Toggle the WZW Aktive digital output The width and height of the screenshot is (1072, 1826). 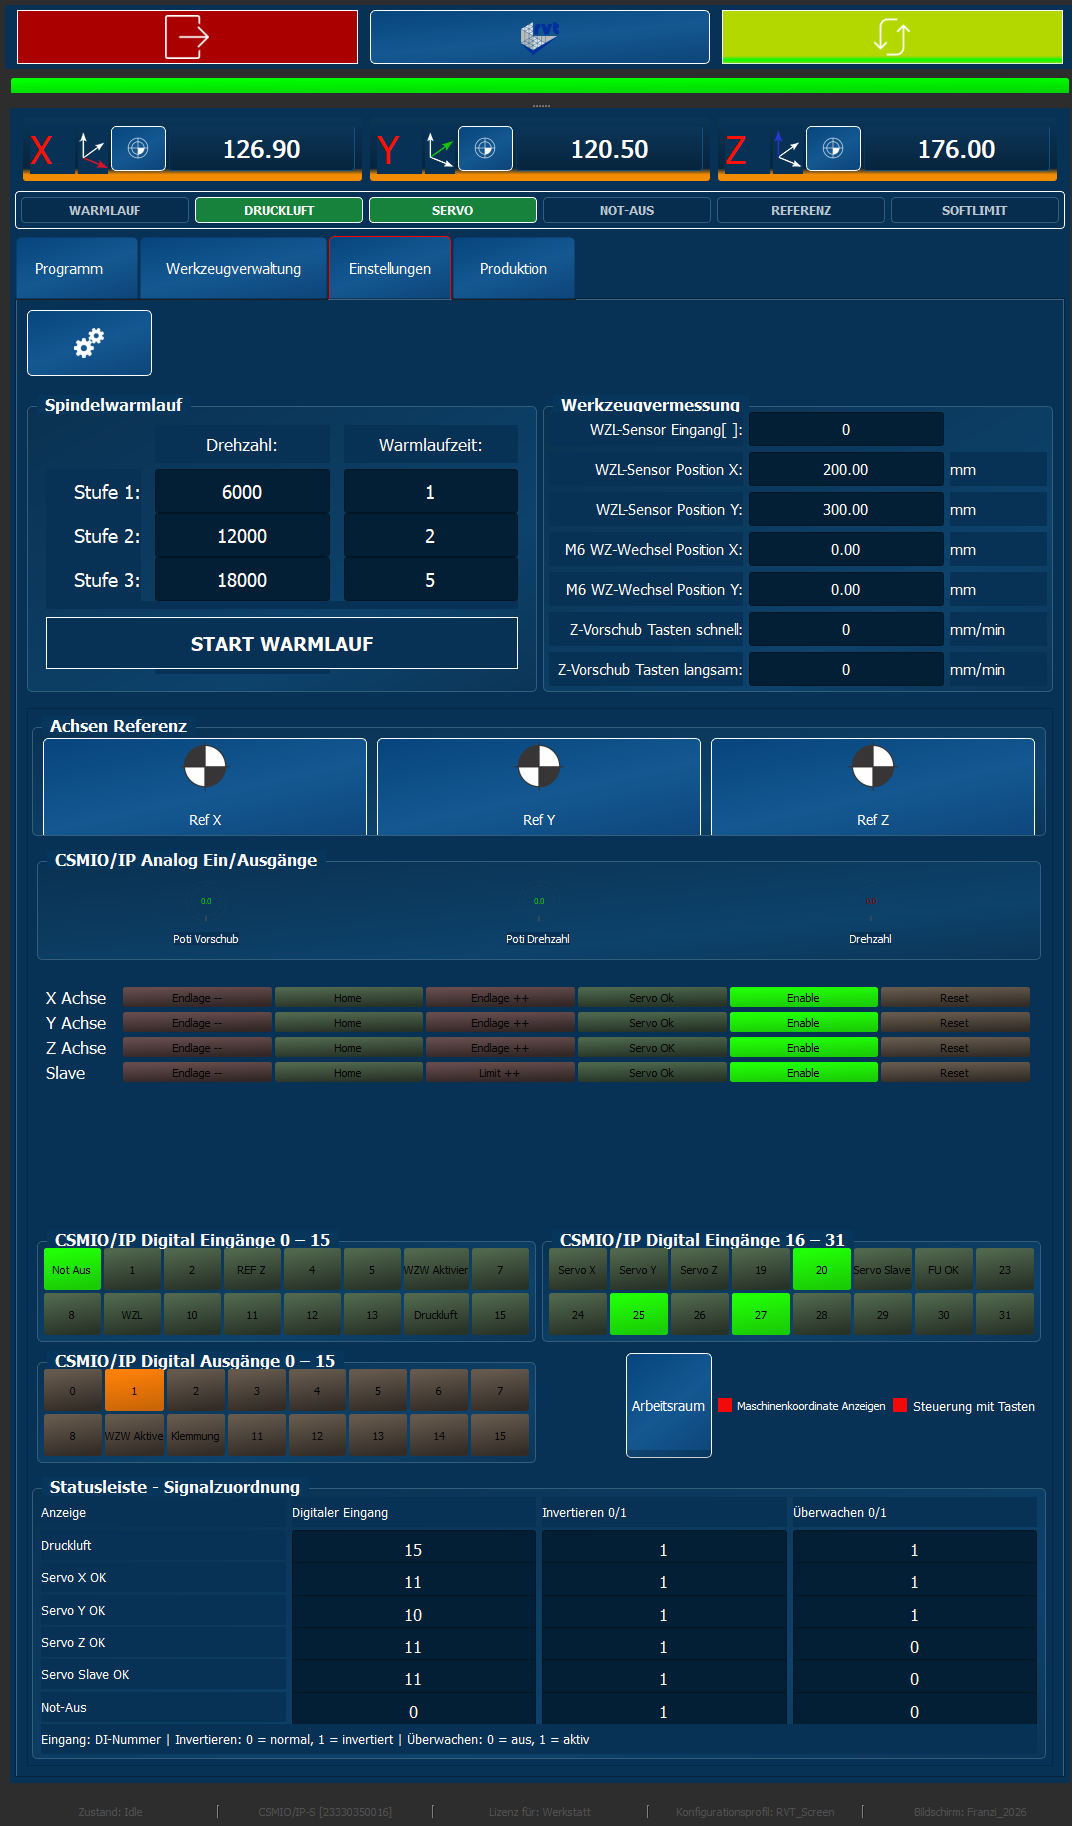point(134,1436)
